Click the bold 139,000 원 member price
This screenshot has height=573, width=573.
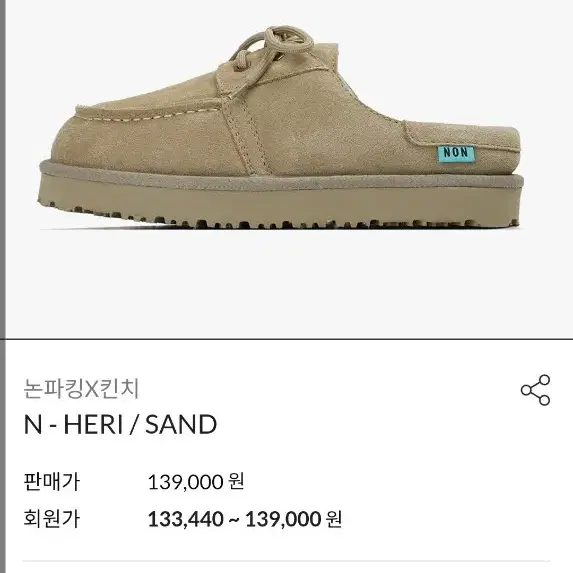[293, 519]
